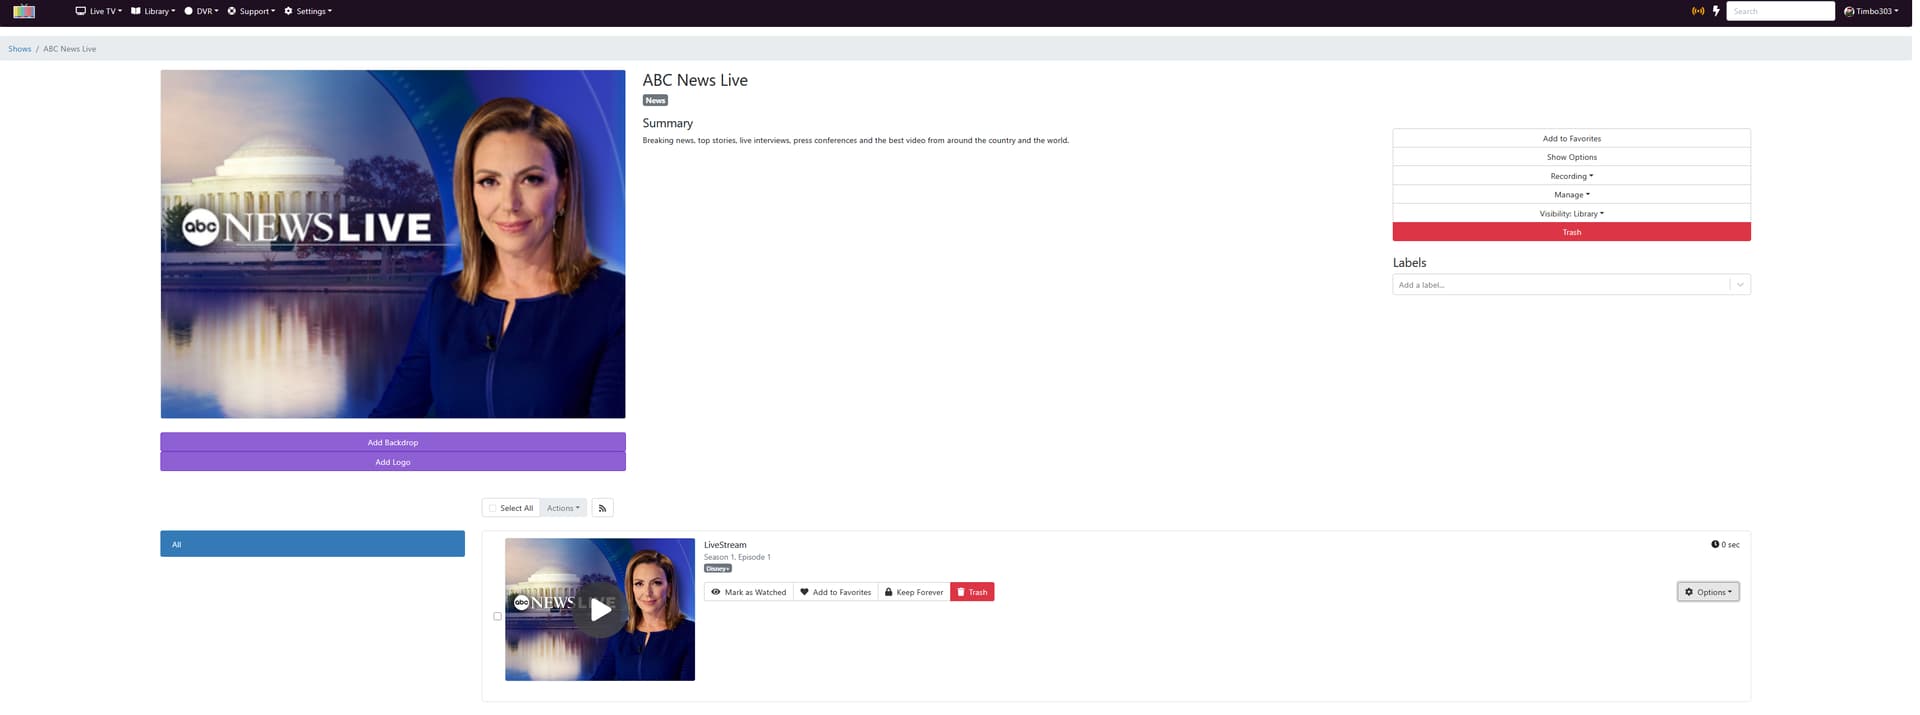The width and height of the screenshot is (1920, 715).
Task: Click Keep Forever lock button
Action: tap(913, 592)
